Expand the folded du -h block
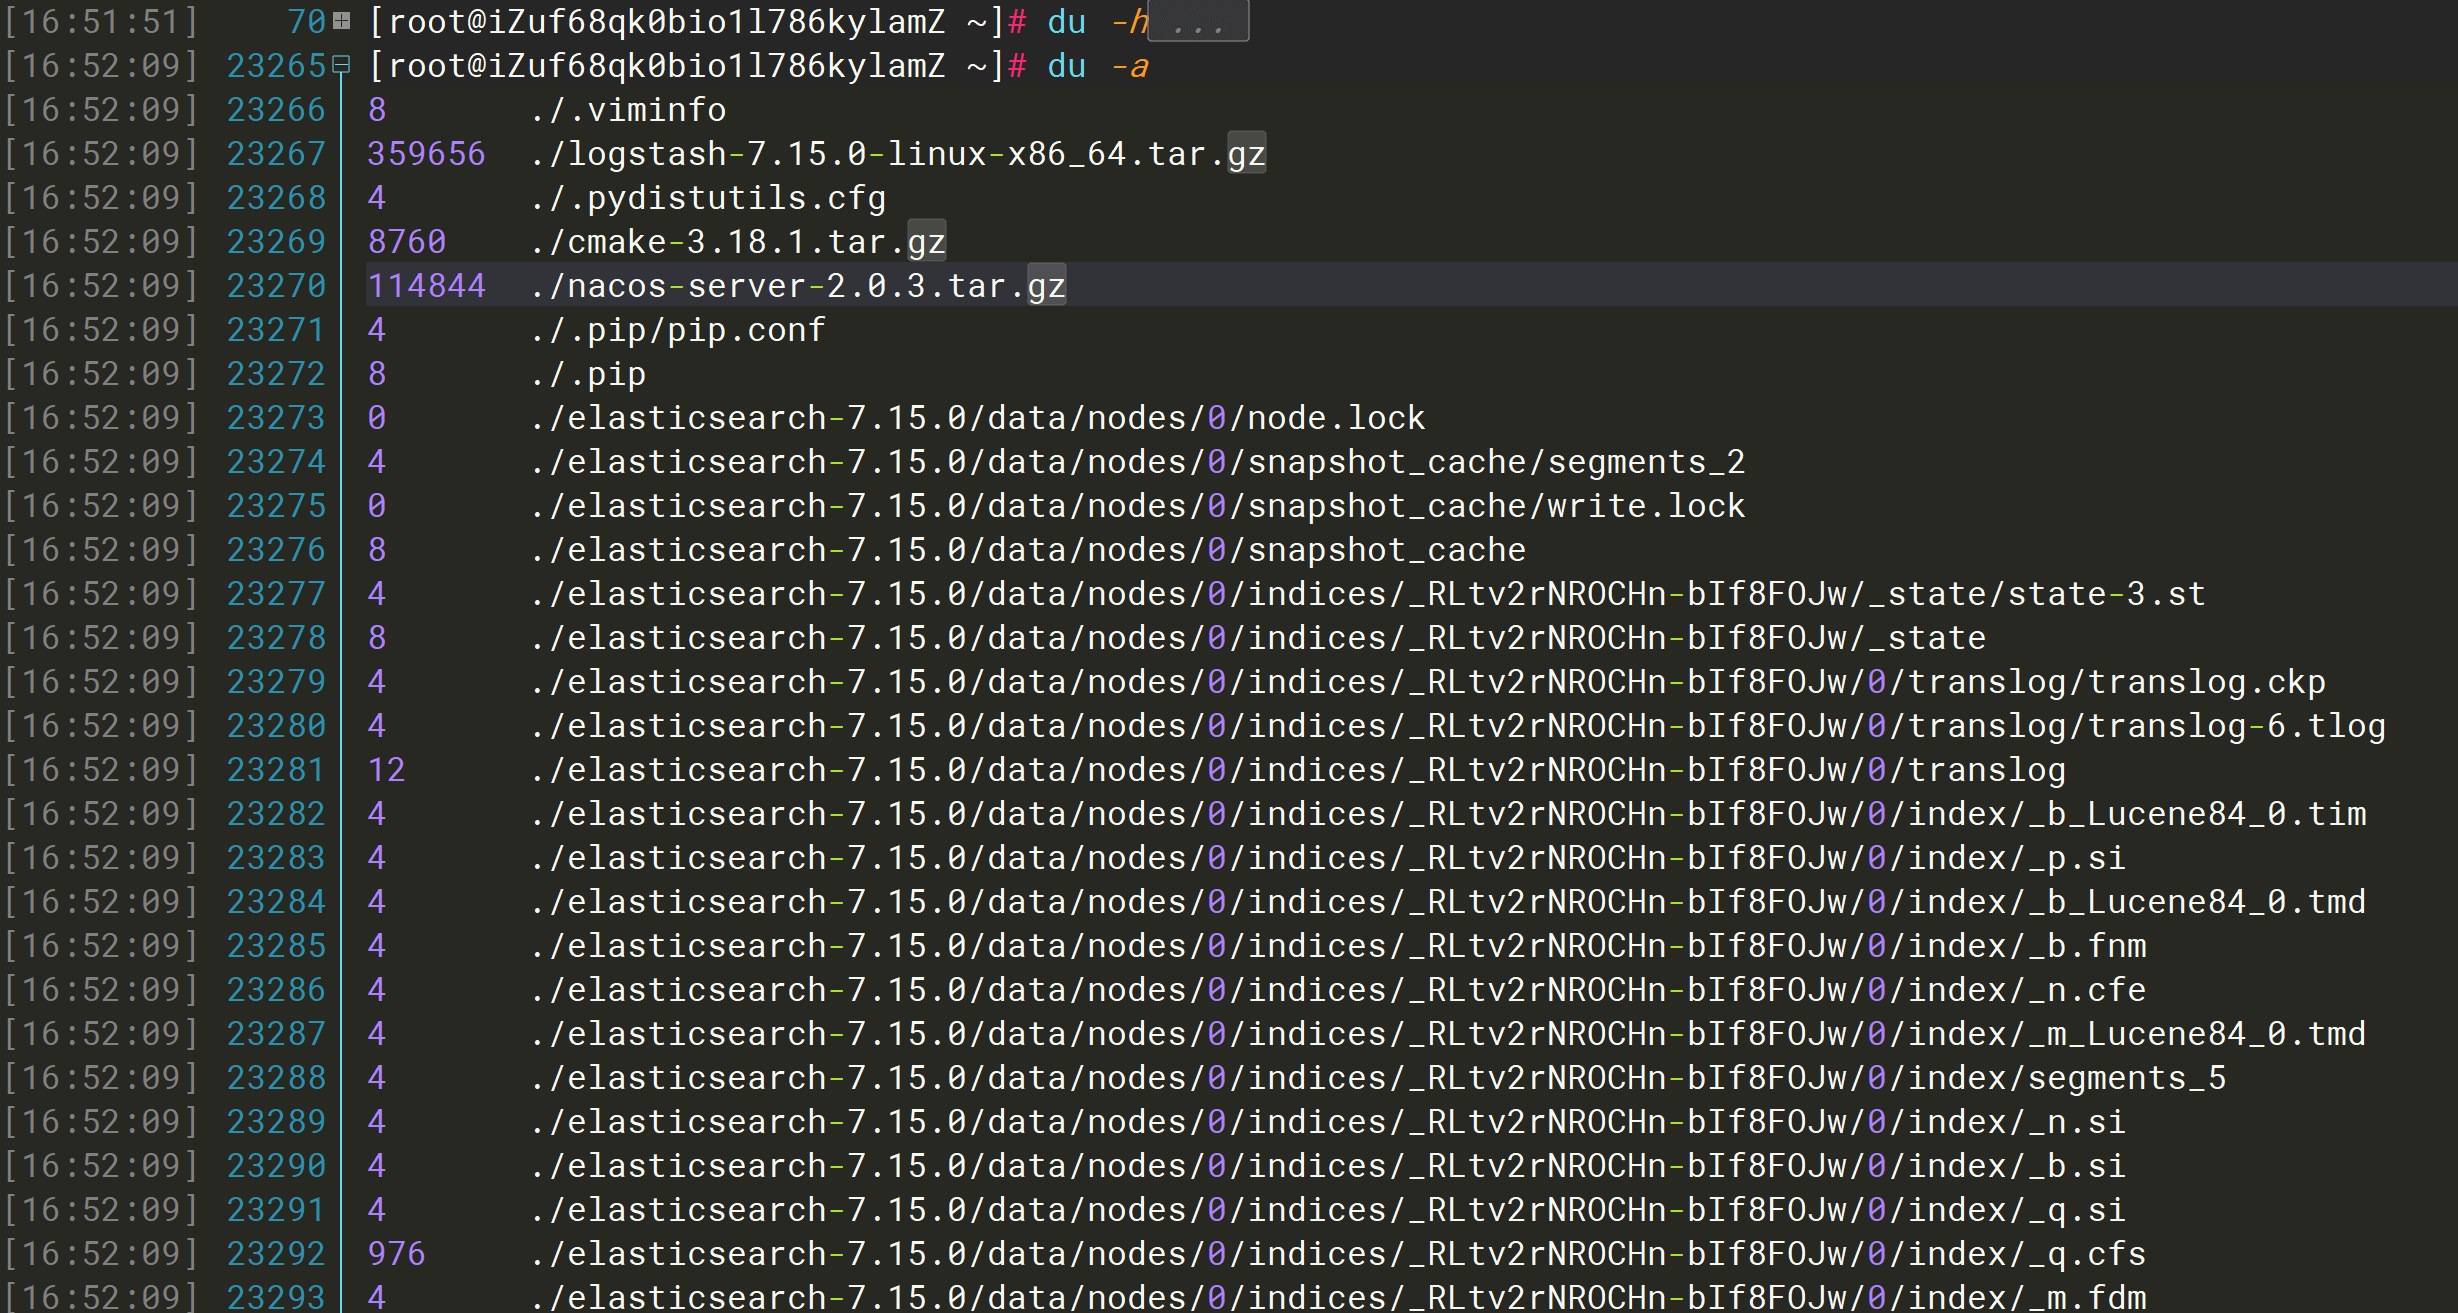This screenshot has height=1313, width=2458. (342, 21)
